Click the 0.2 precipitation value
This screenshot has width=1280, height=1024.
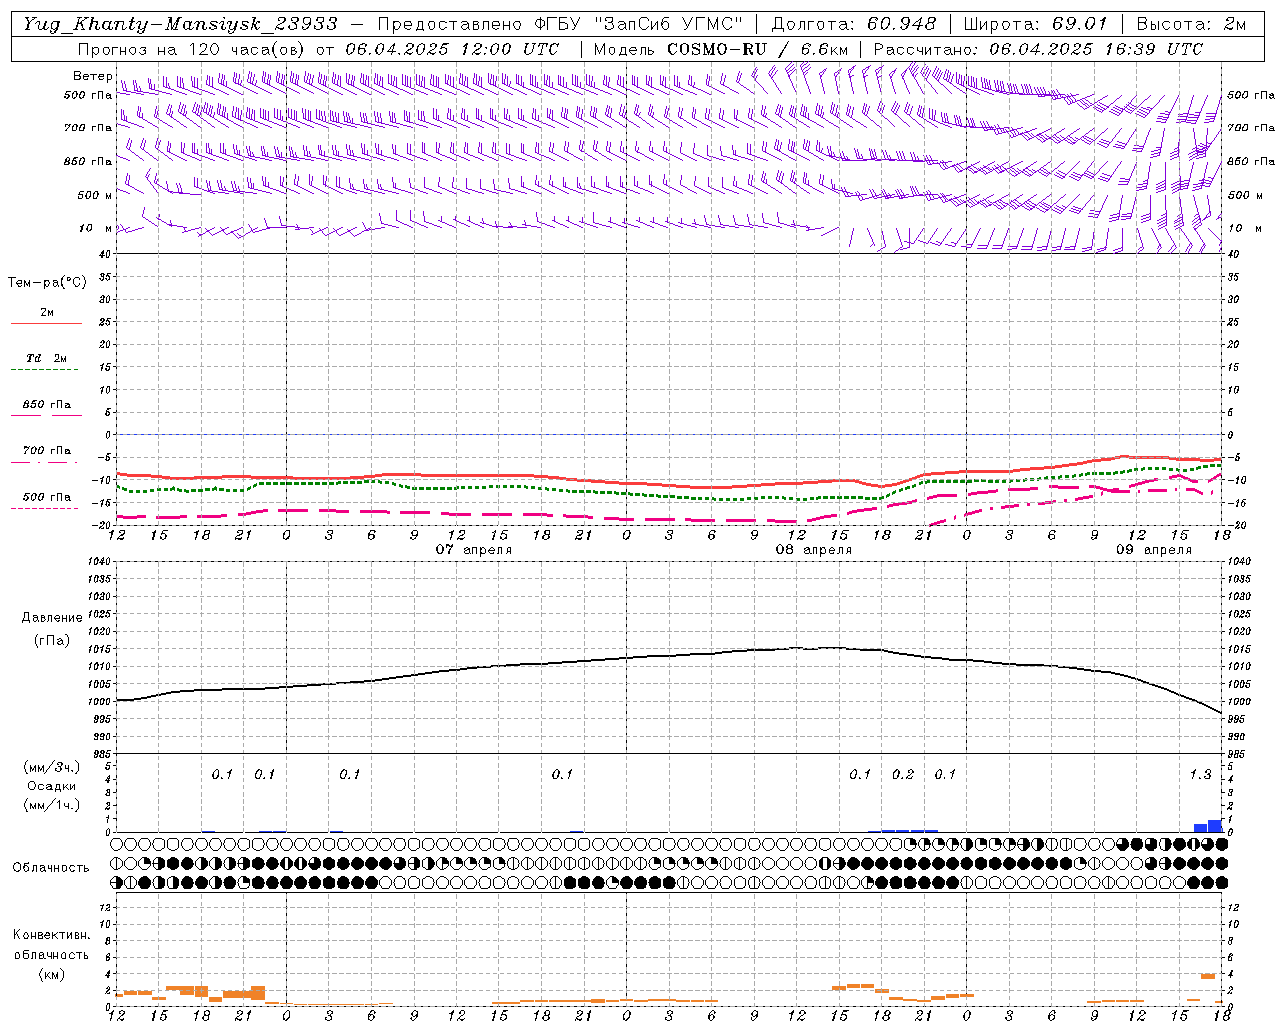tap(903, 774)
